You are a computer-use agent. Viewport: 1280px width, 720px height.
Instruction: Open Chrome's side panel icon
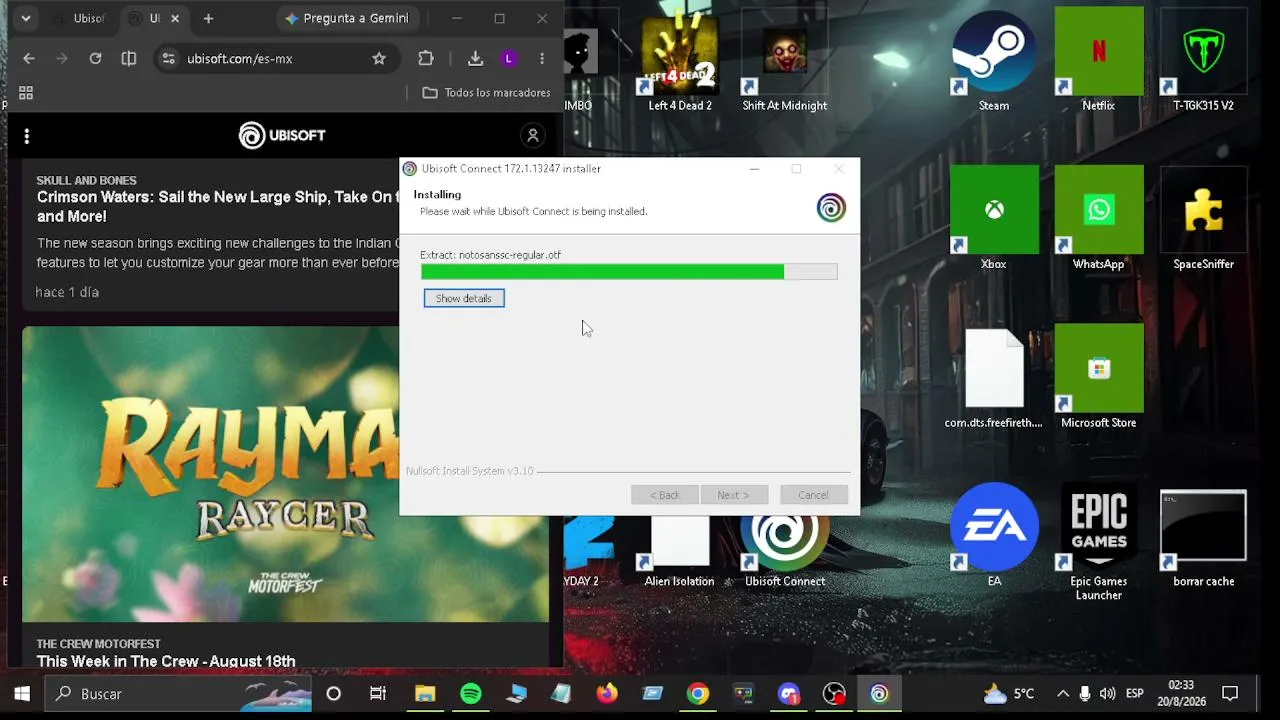tap(129, 59)
